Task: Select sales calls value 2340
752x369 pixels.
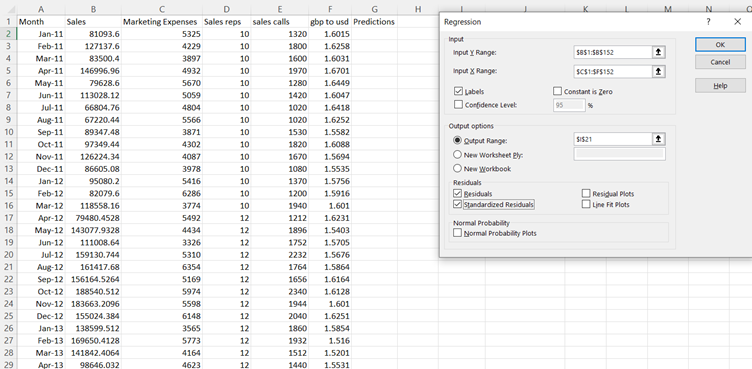Action: pyautogui.click(x=280, y=292)
